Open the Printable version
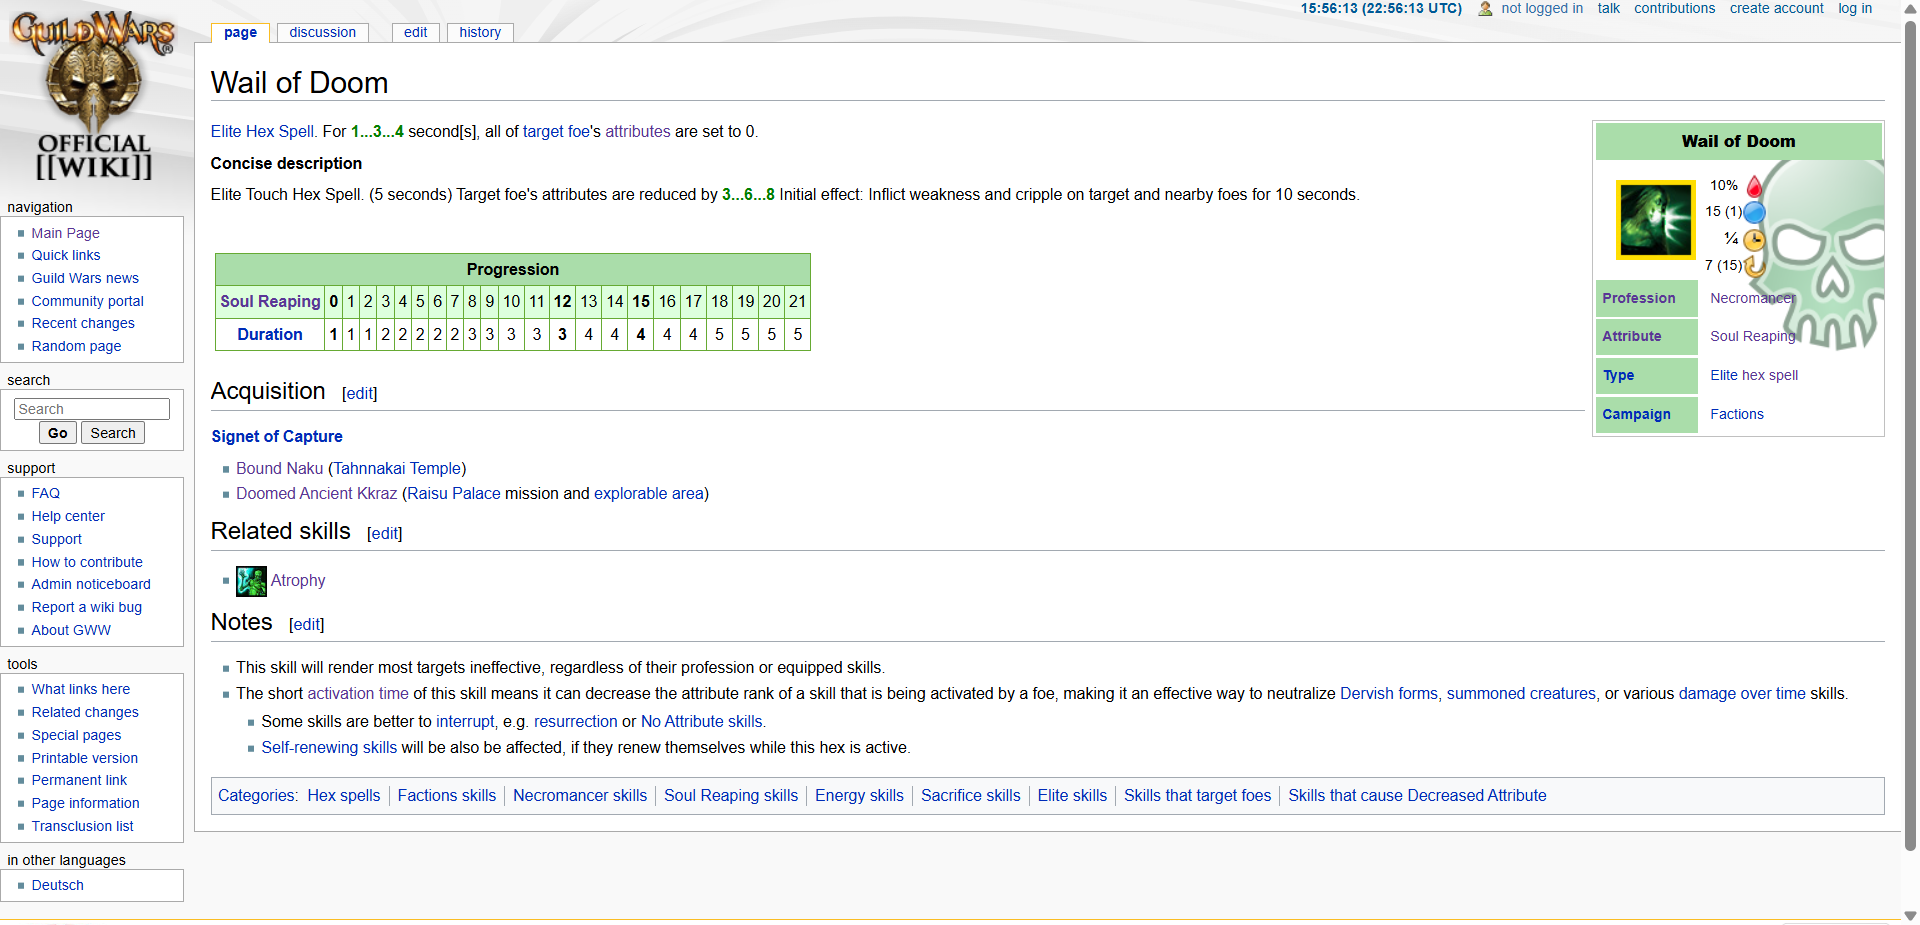Image resolution: width=1920 pixels, height=925 pixels. pos(84,758)
